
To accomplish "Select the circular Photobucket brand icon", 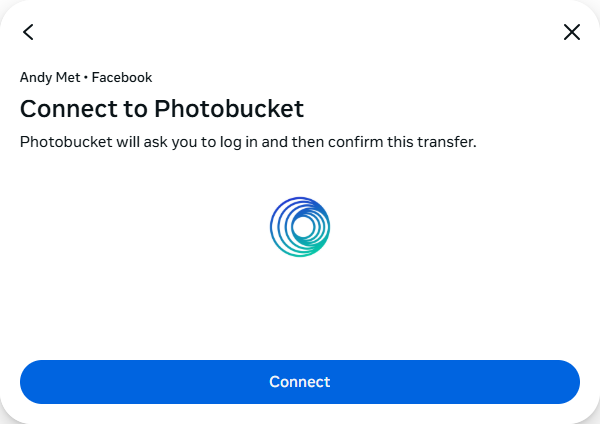I will [300, 226].
